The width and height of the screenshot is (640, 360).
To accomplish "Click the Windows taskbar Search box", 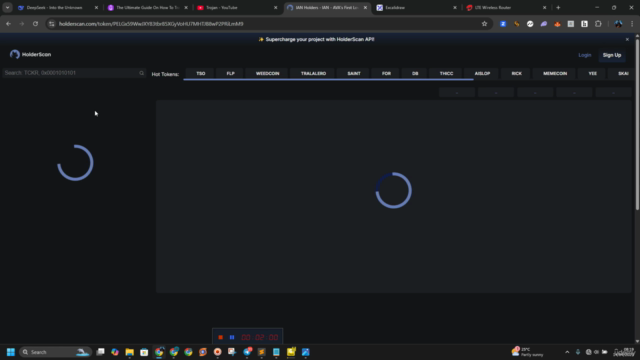I will 55,352.
